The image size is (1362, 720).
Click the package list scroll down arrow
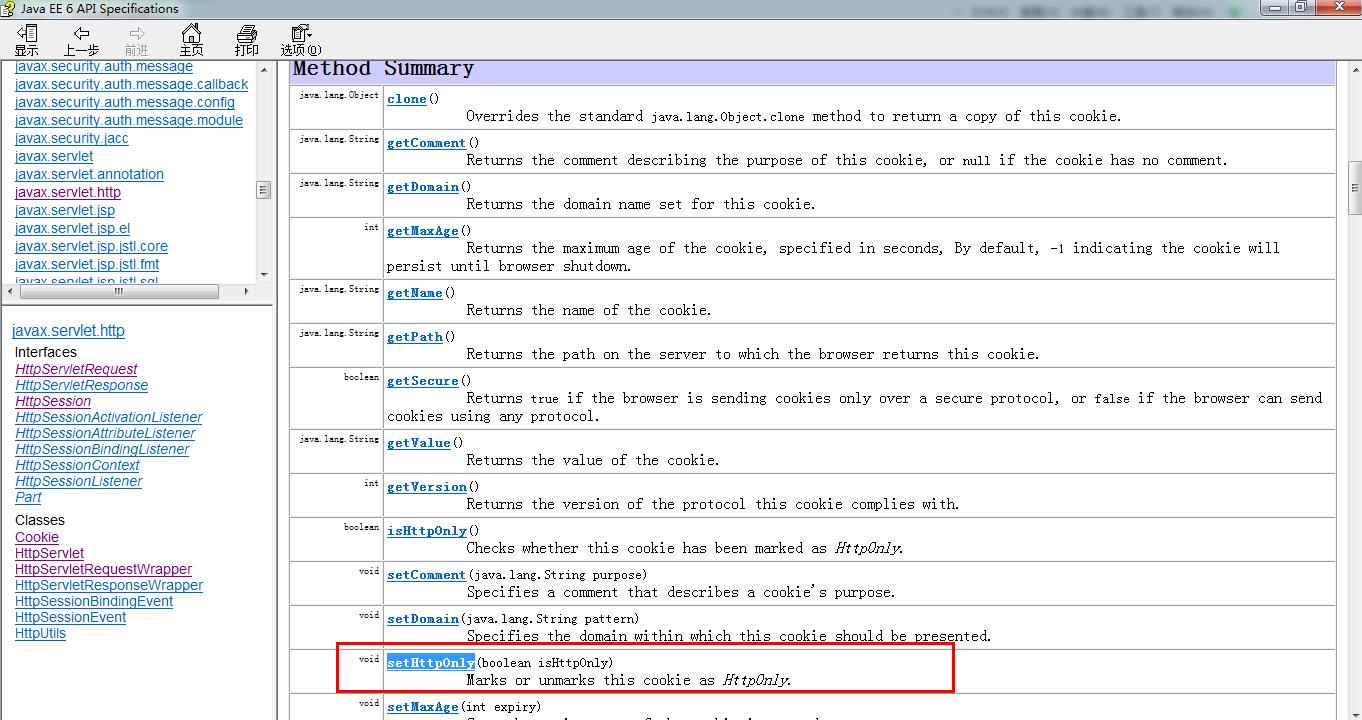[264, 274]
